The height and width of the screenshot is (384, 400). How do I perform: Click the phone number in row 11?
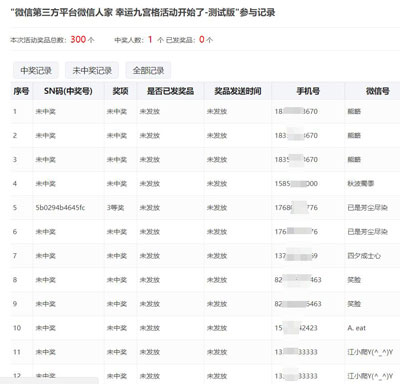[x=296, y=352]
